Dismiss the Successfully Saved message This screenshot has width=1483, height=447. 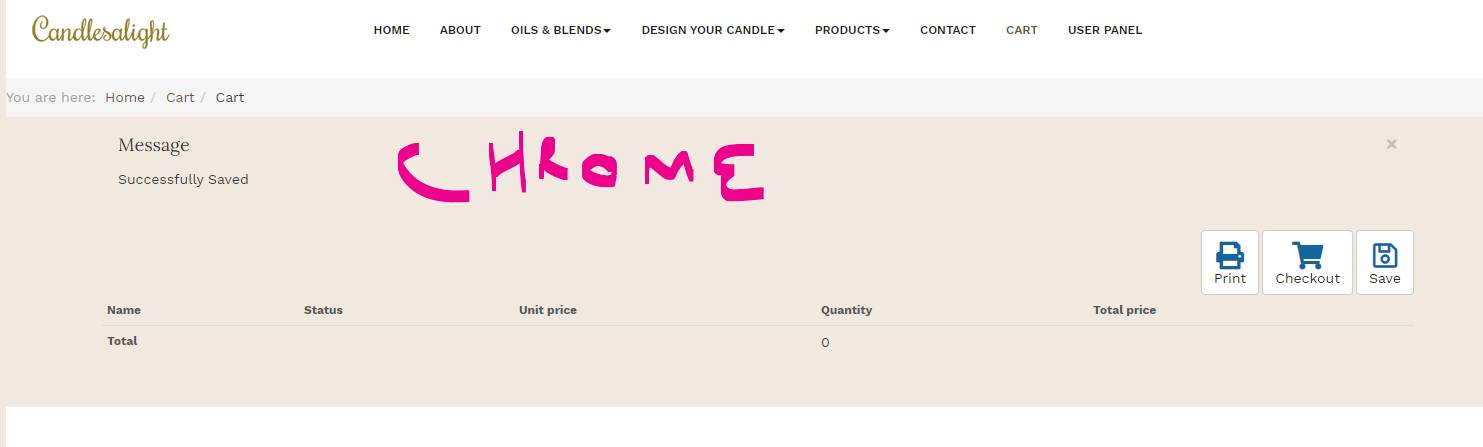pyautogui.click(x=1391, y=145)
